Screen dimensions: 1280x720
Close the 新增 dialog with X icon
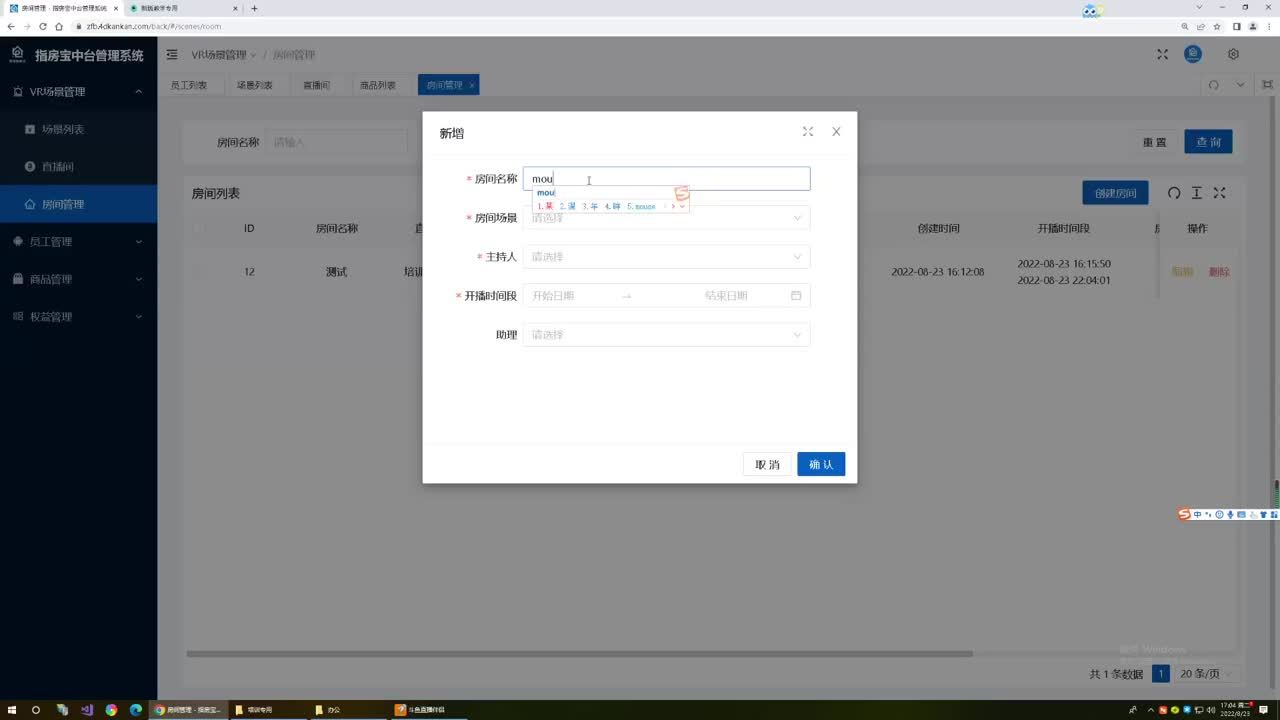(x=836, y=132)
